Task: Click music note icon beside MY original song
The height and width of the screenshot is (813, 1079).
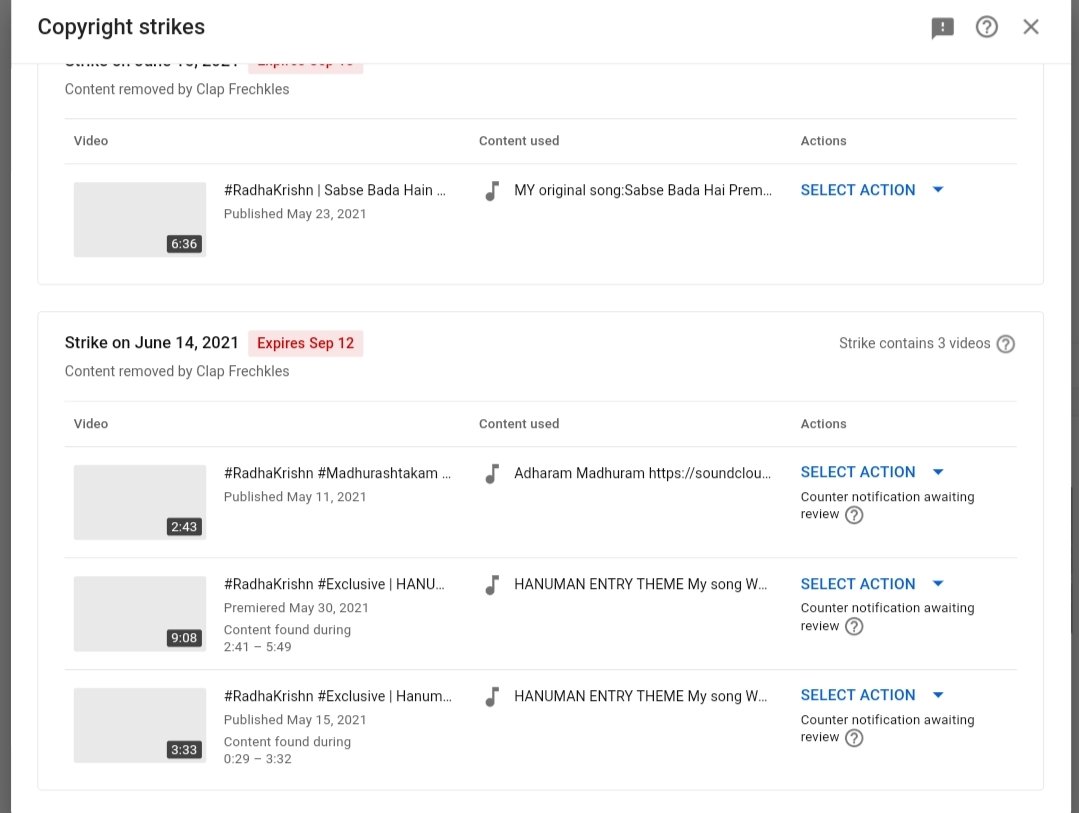Action: coord(492,191)
